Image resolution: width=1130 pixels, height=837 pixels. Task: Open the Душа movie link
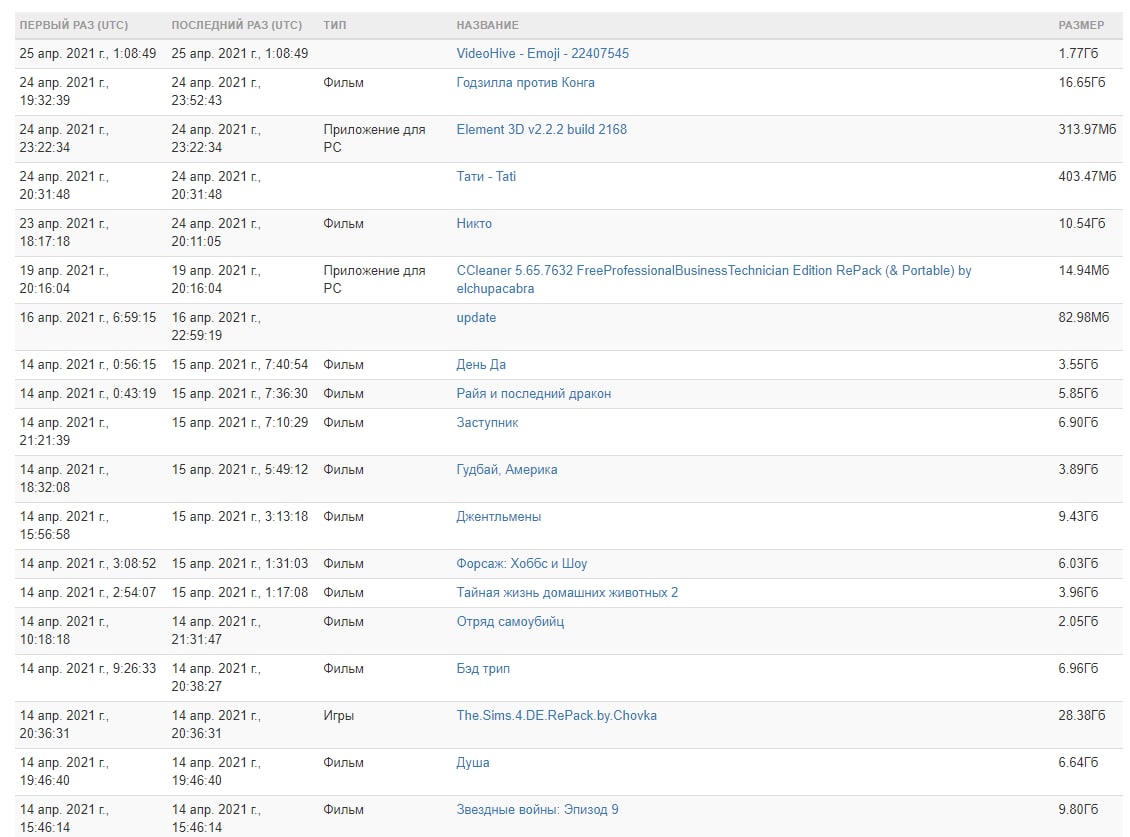(x=473, y=763)
